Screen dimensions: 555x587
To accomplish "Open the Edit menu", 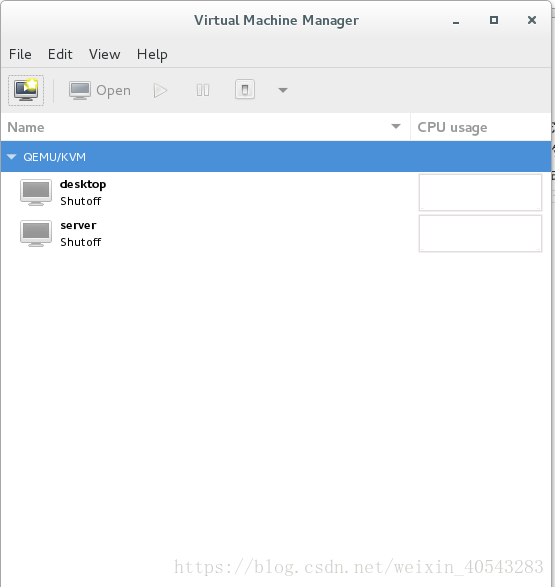I will pos(60,54).
